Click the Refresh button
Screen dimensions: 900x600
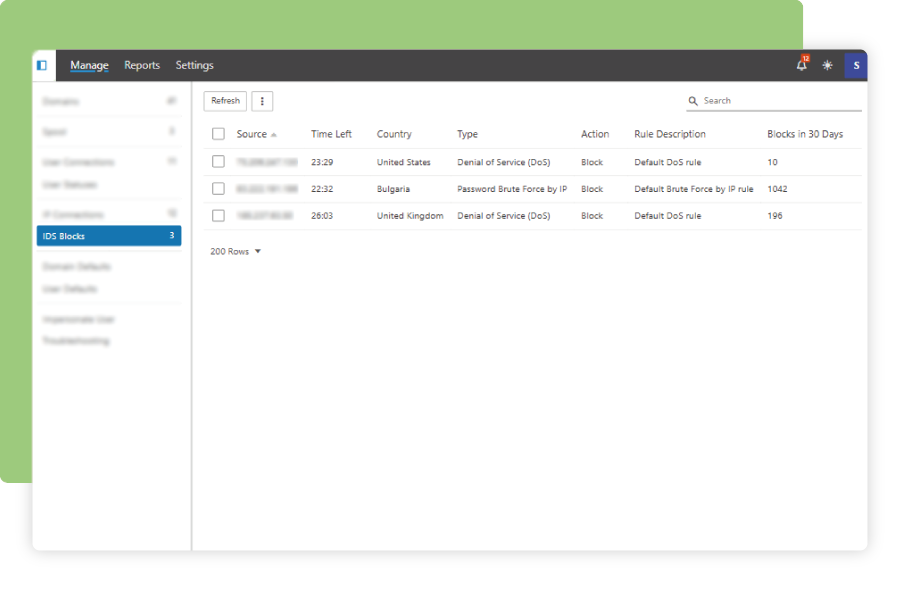tap(225, 101)
